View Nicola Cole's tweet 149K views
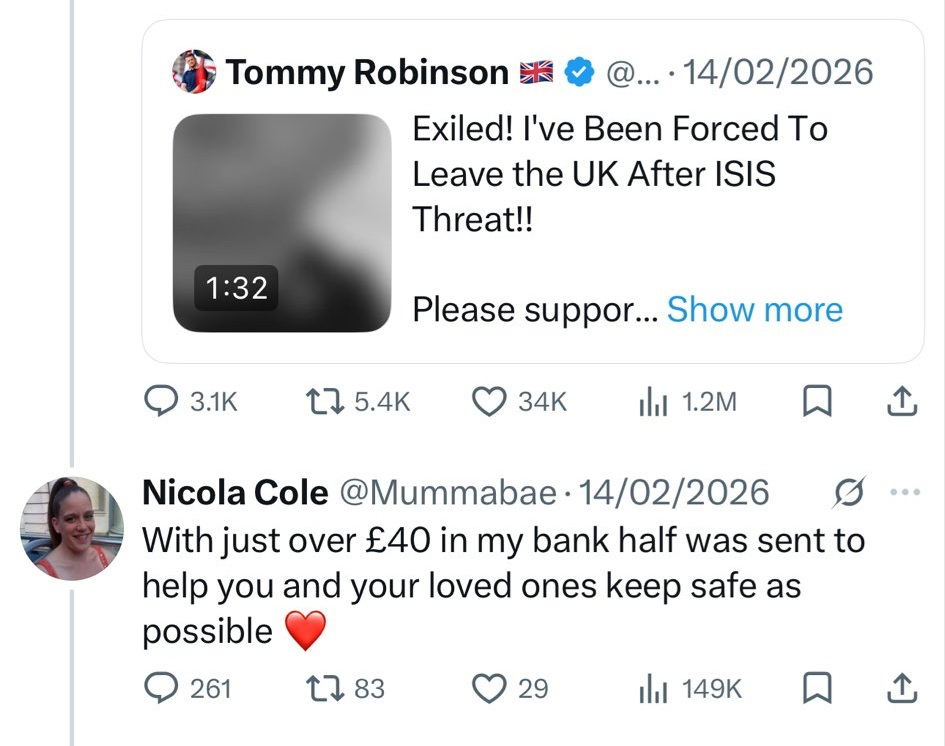Viewport: 945px width, 746px height. [649, 688]
